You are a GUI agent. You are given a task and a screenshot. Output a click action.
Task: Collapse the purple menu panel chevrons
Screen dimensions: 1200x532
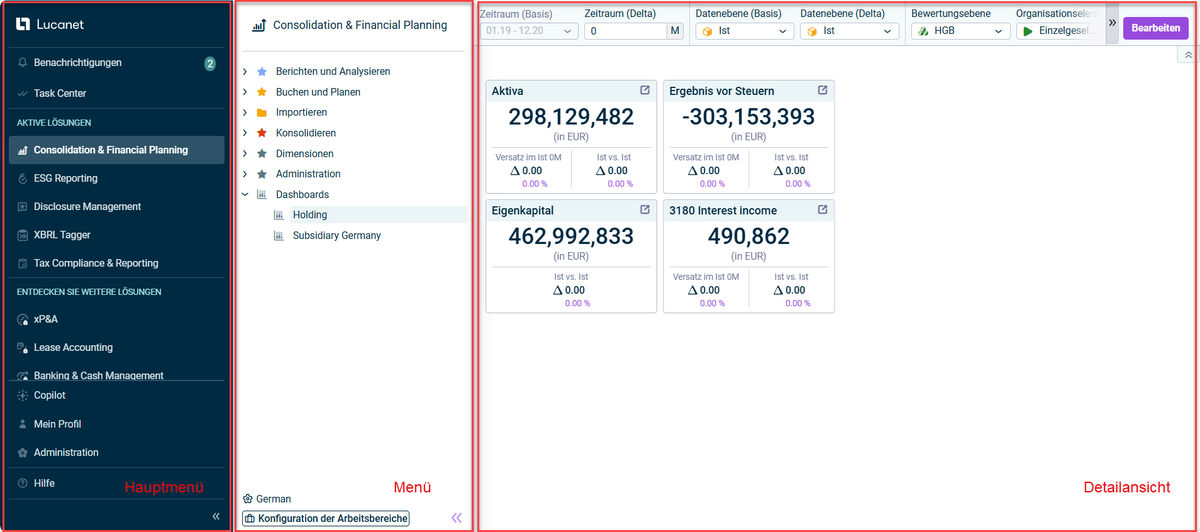pyautogui.click(x=457, y=518)
